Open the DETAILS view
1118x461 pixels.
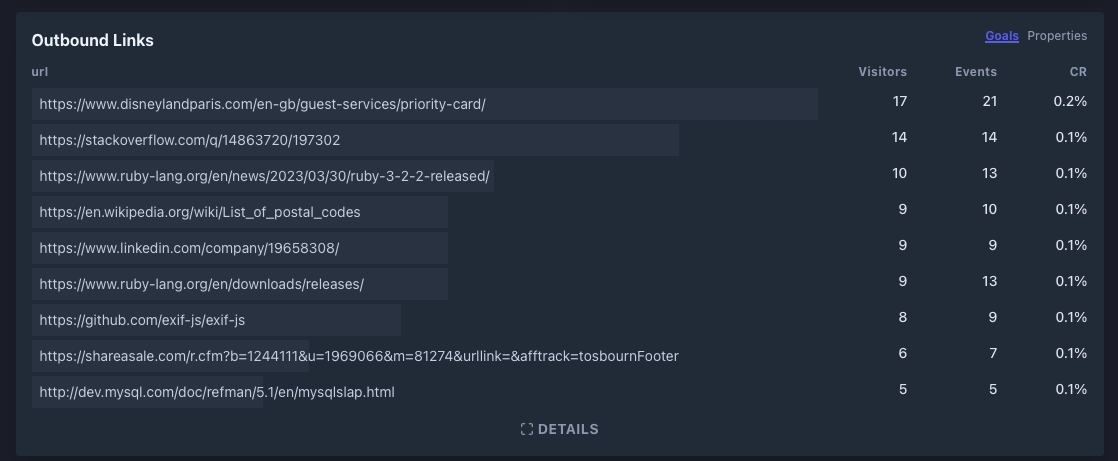coord(560,429)
